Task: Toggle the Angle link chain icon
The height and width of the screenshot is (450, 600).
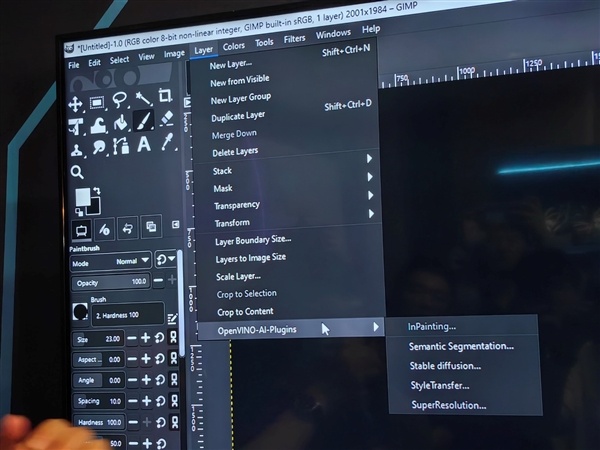Action: point(174,380)
